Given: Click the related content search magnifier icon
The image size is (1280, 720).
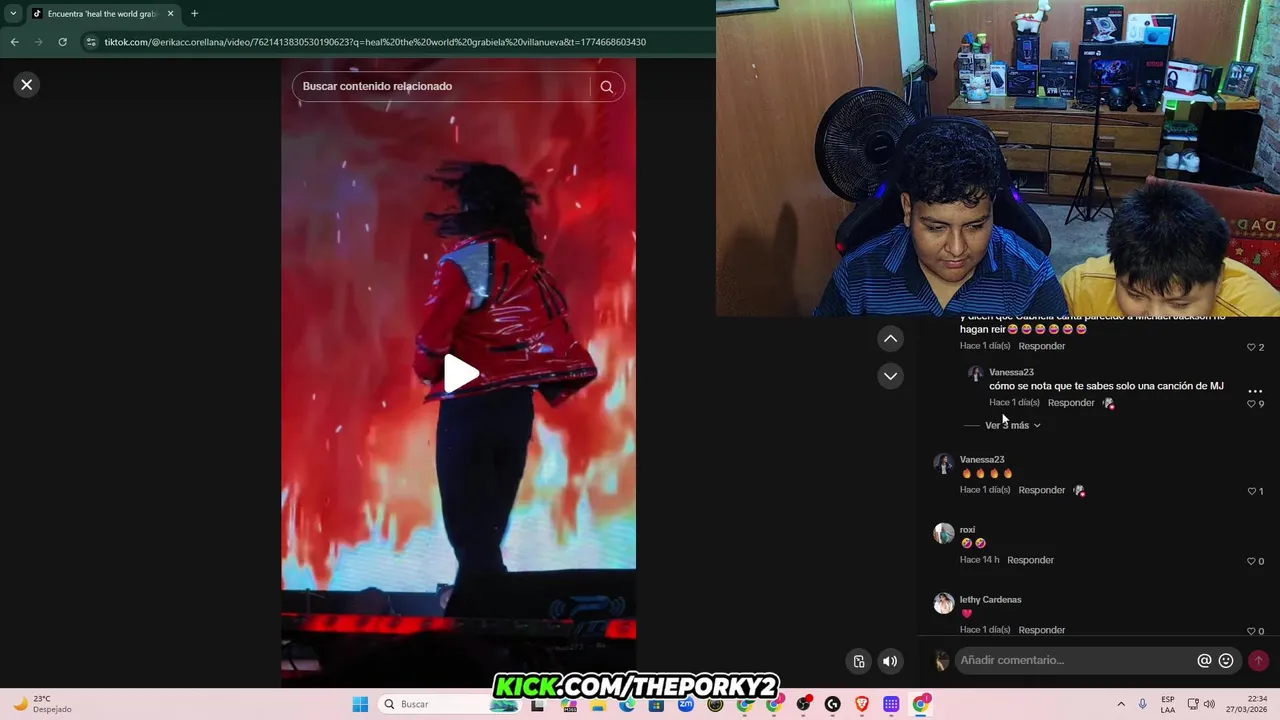Looking at the screenshot, I should point(606,87).
